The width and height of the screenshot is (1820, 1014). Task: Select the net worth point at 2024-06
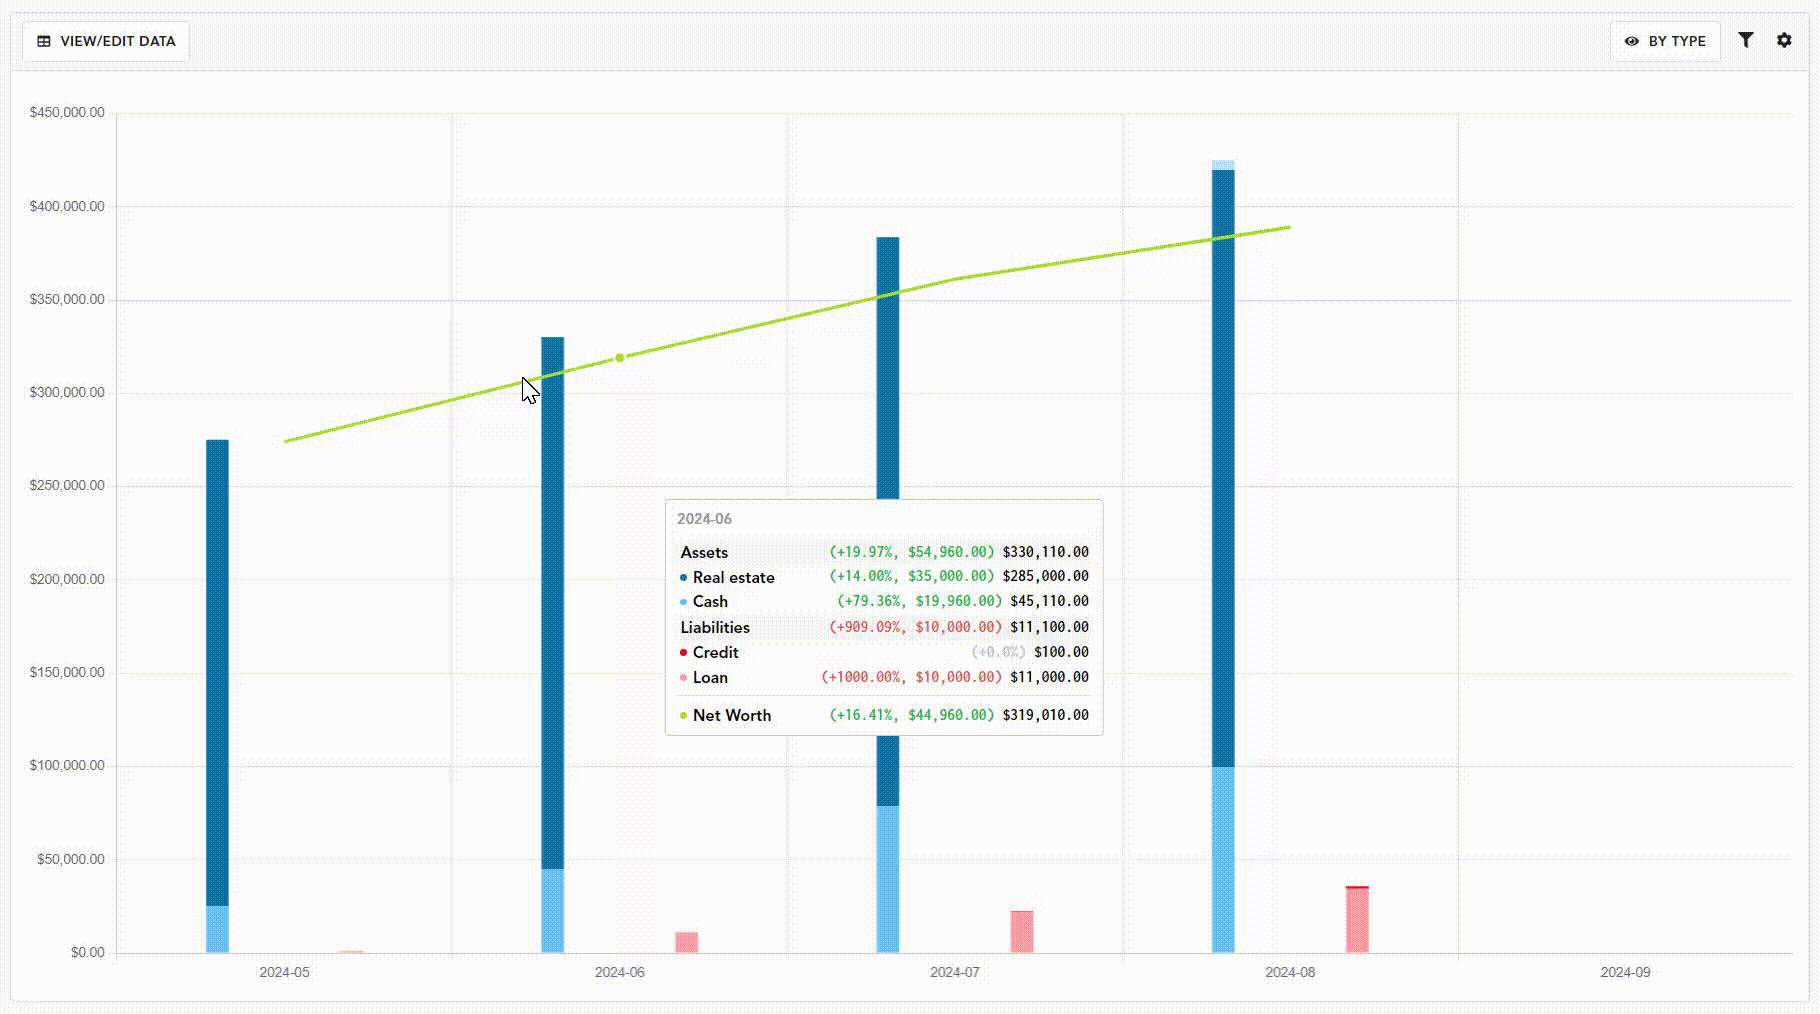tap(620, 358)
